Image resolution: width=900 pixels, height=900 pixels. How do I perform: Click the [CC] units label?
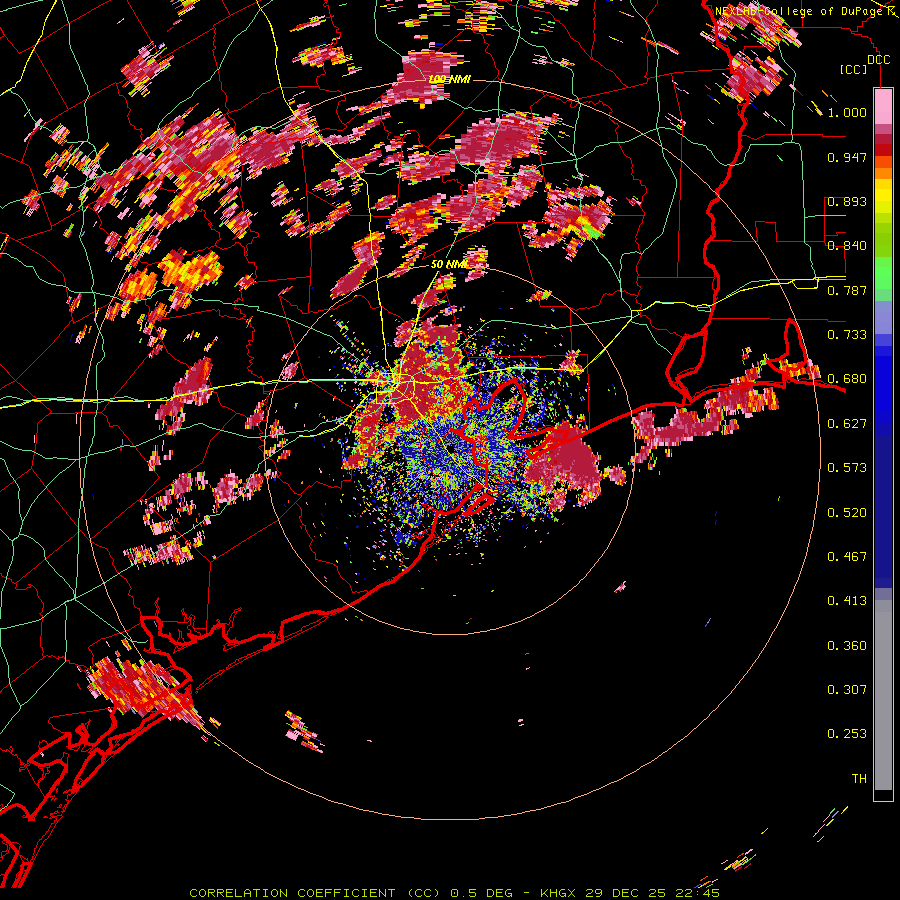point(854,69)
